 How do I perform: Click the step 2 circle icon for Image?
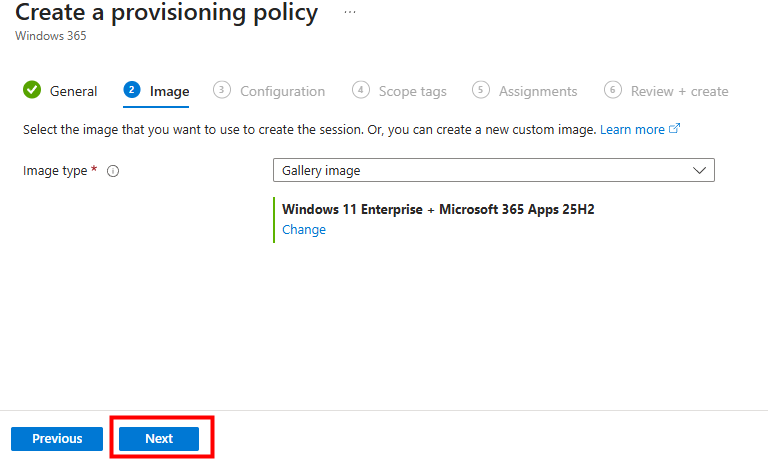[x=132, y=90]
